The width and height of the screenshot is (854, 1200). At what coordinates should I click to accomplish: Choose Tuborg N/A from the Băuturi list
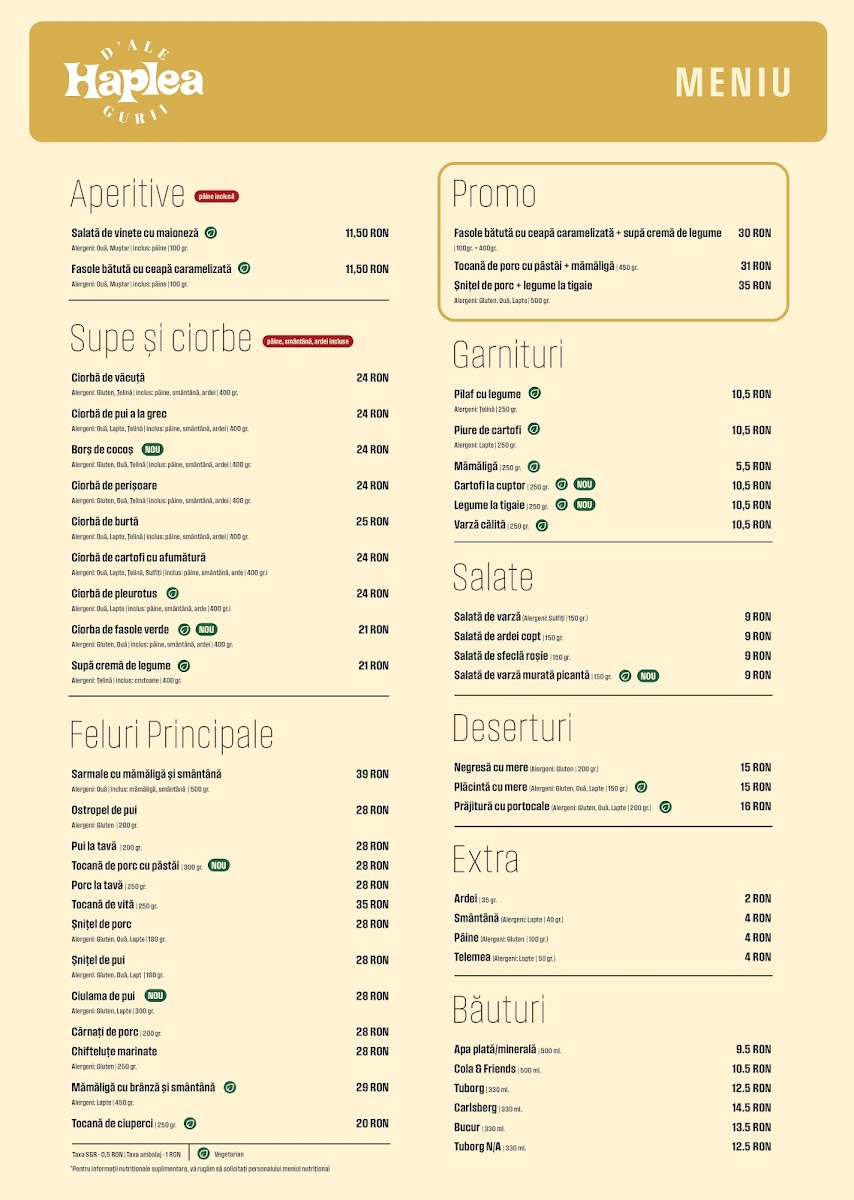(477, 1147)
